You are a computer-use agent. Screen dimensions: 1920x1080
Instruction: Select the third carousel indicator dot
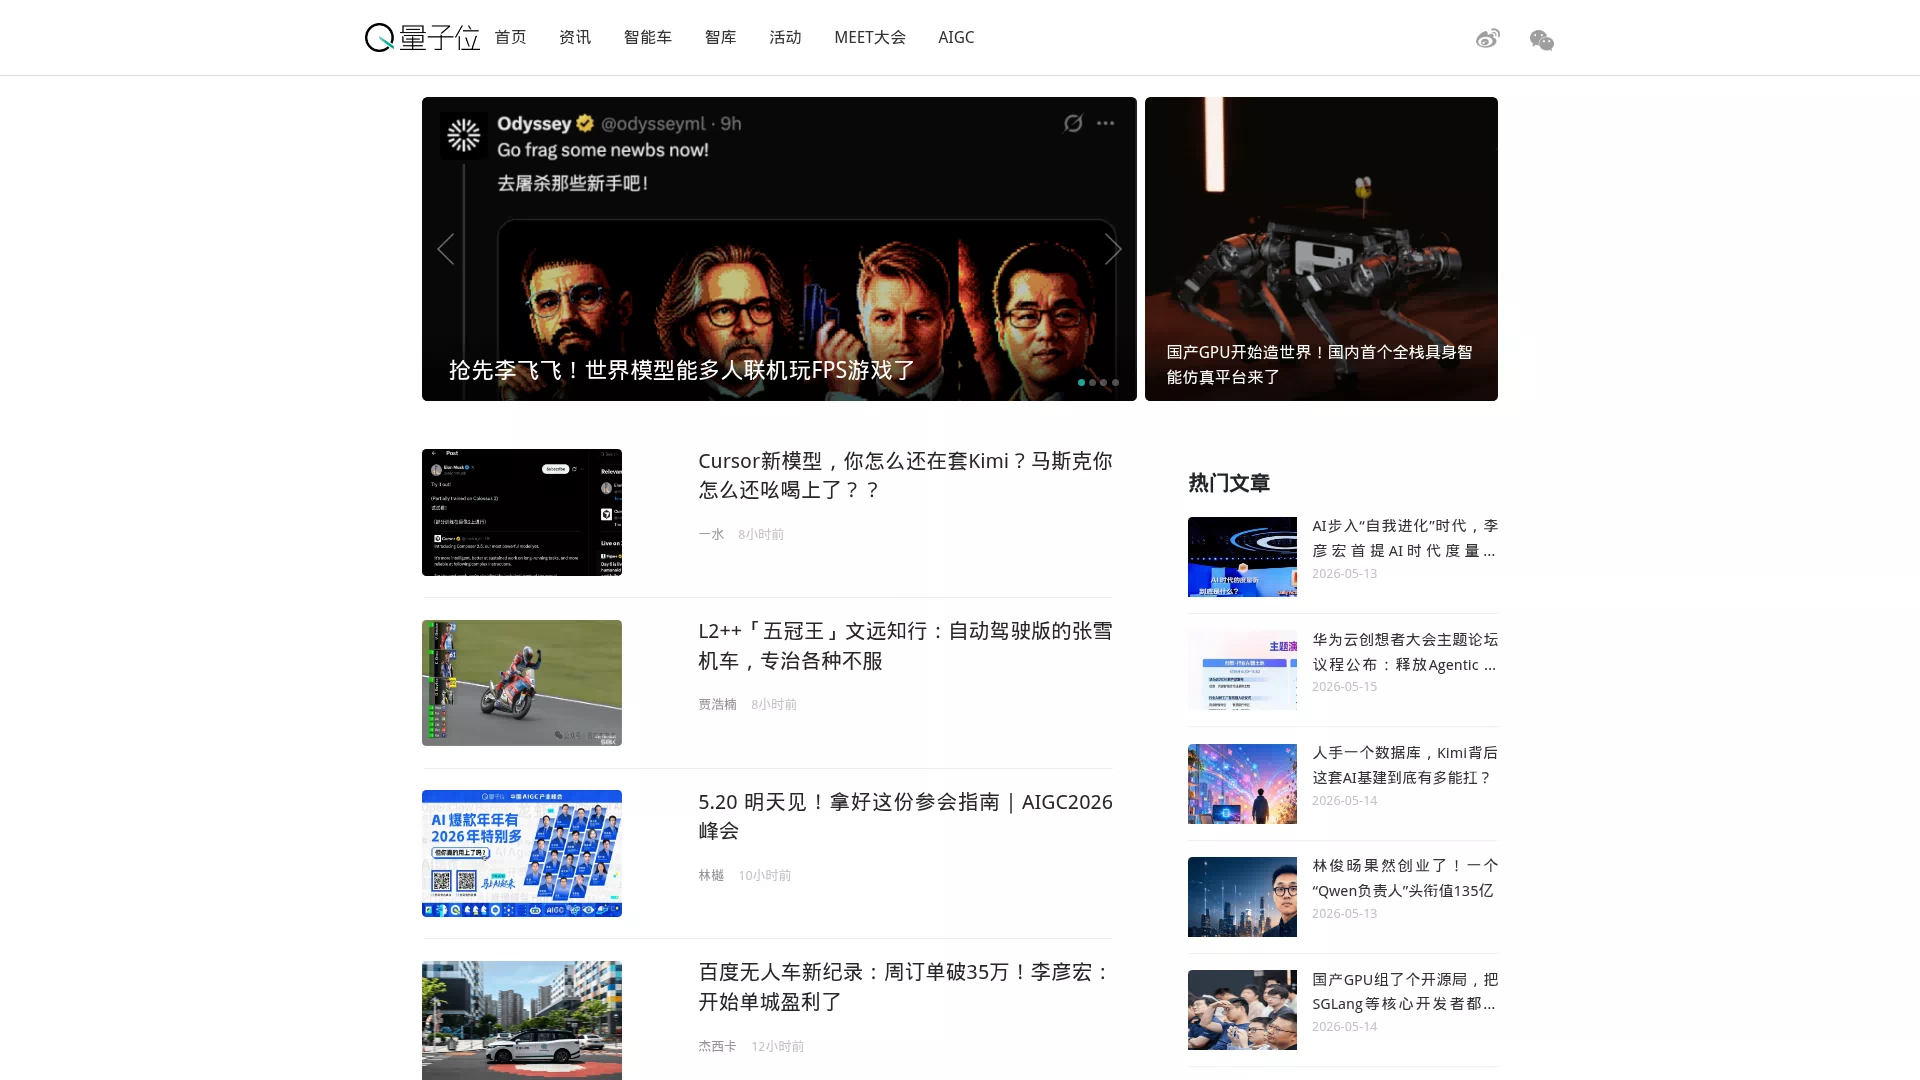click(1104, 382)
